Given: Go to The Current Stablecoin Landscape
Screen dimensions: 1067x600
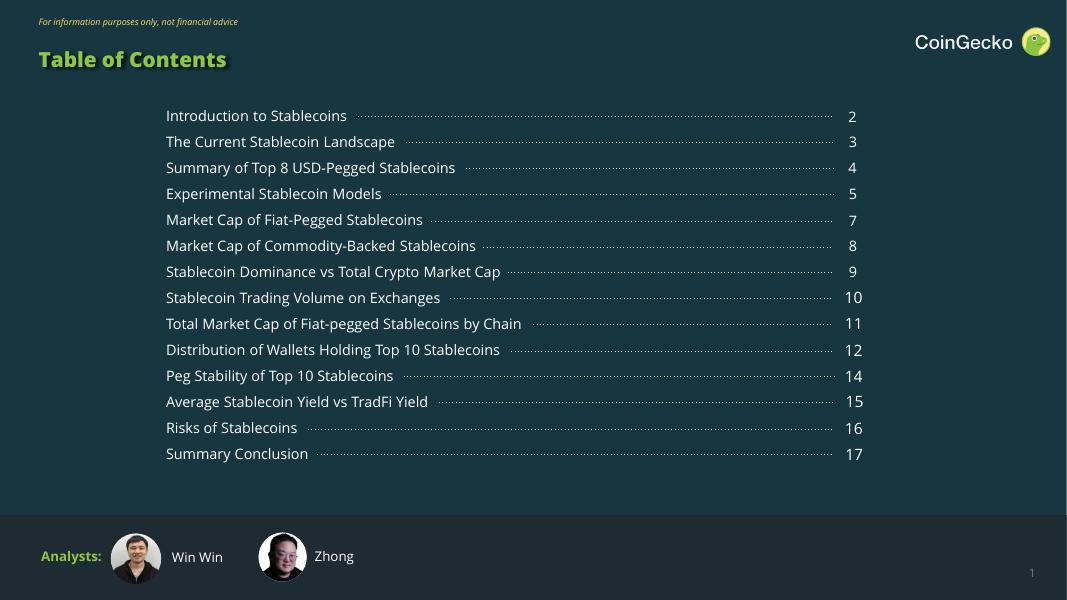Looking at the screenshot, I should point(280,142).
